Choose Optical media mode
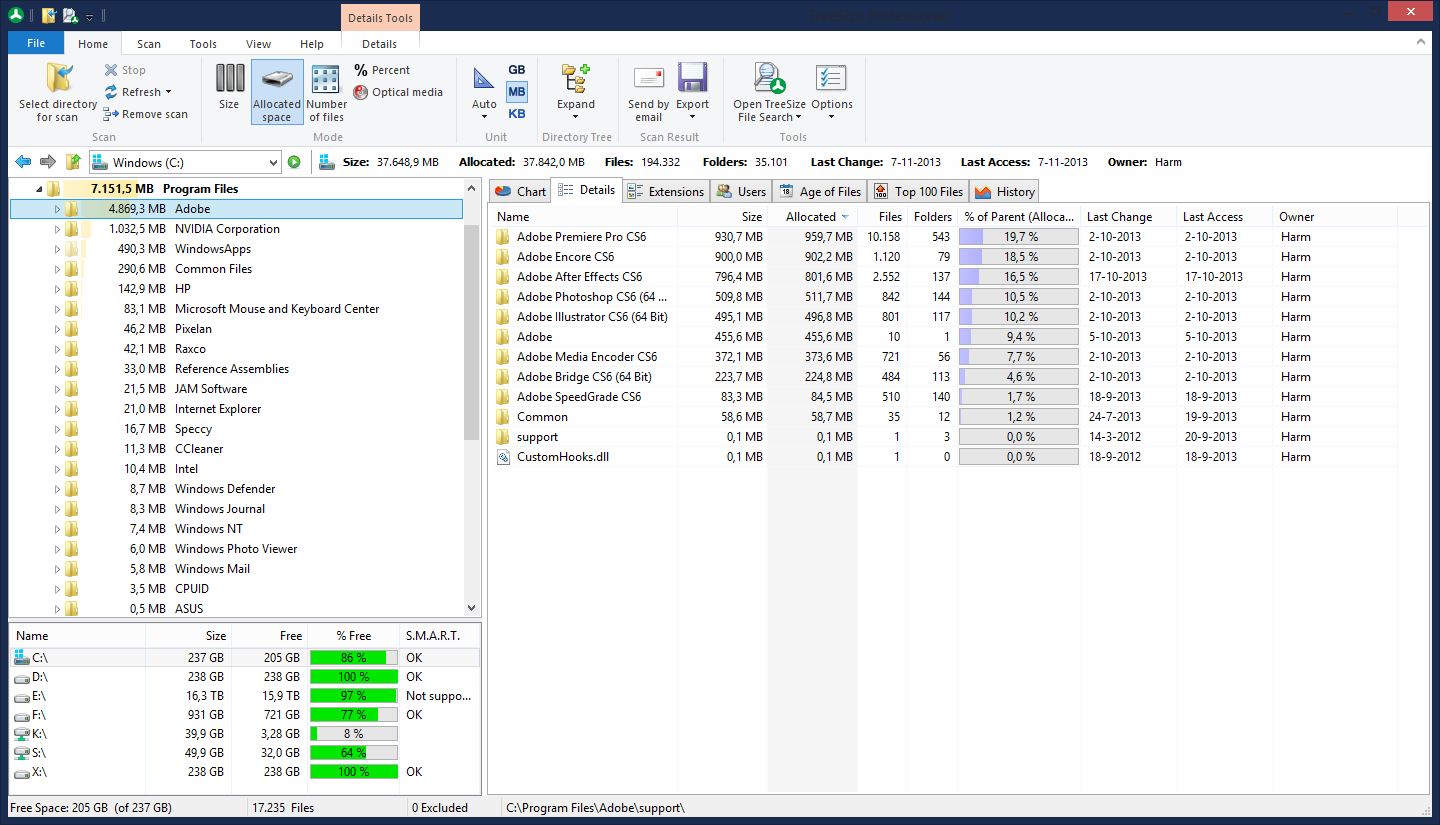The width and height of the screenshot is (1440, 825). pos(398,92)
